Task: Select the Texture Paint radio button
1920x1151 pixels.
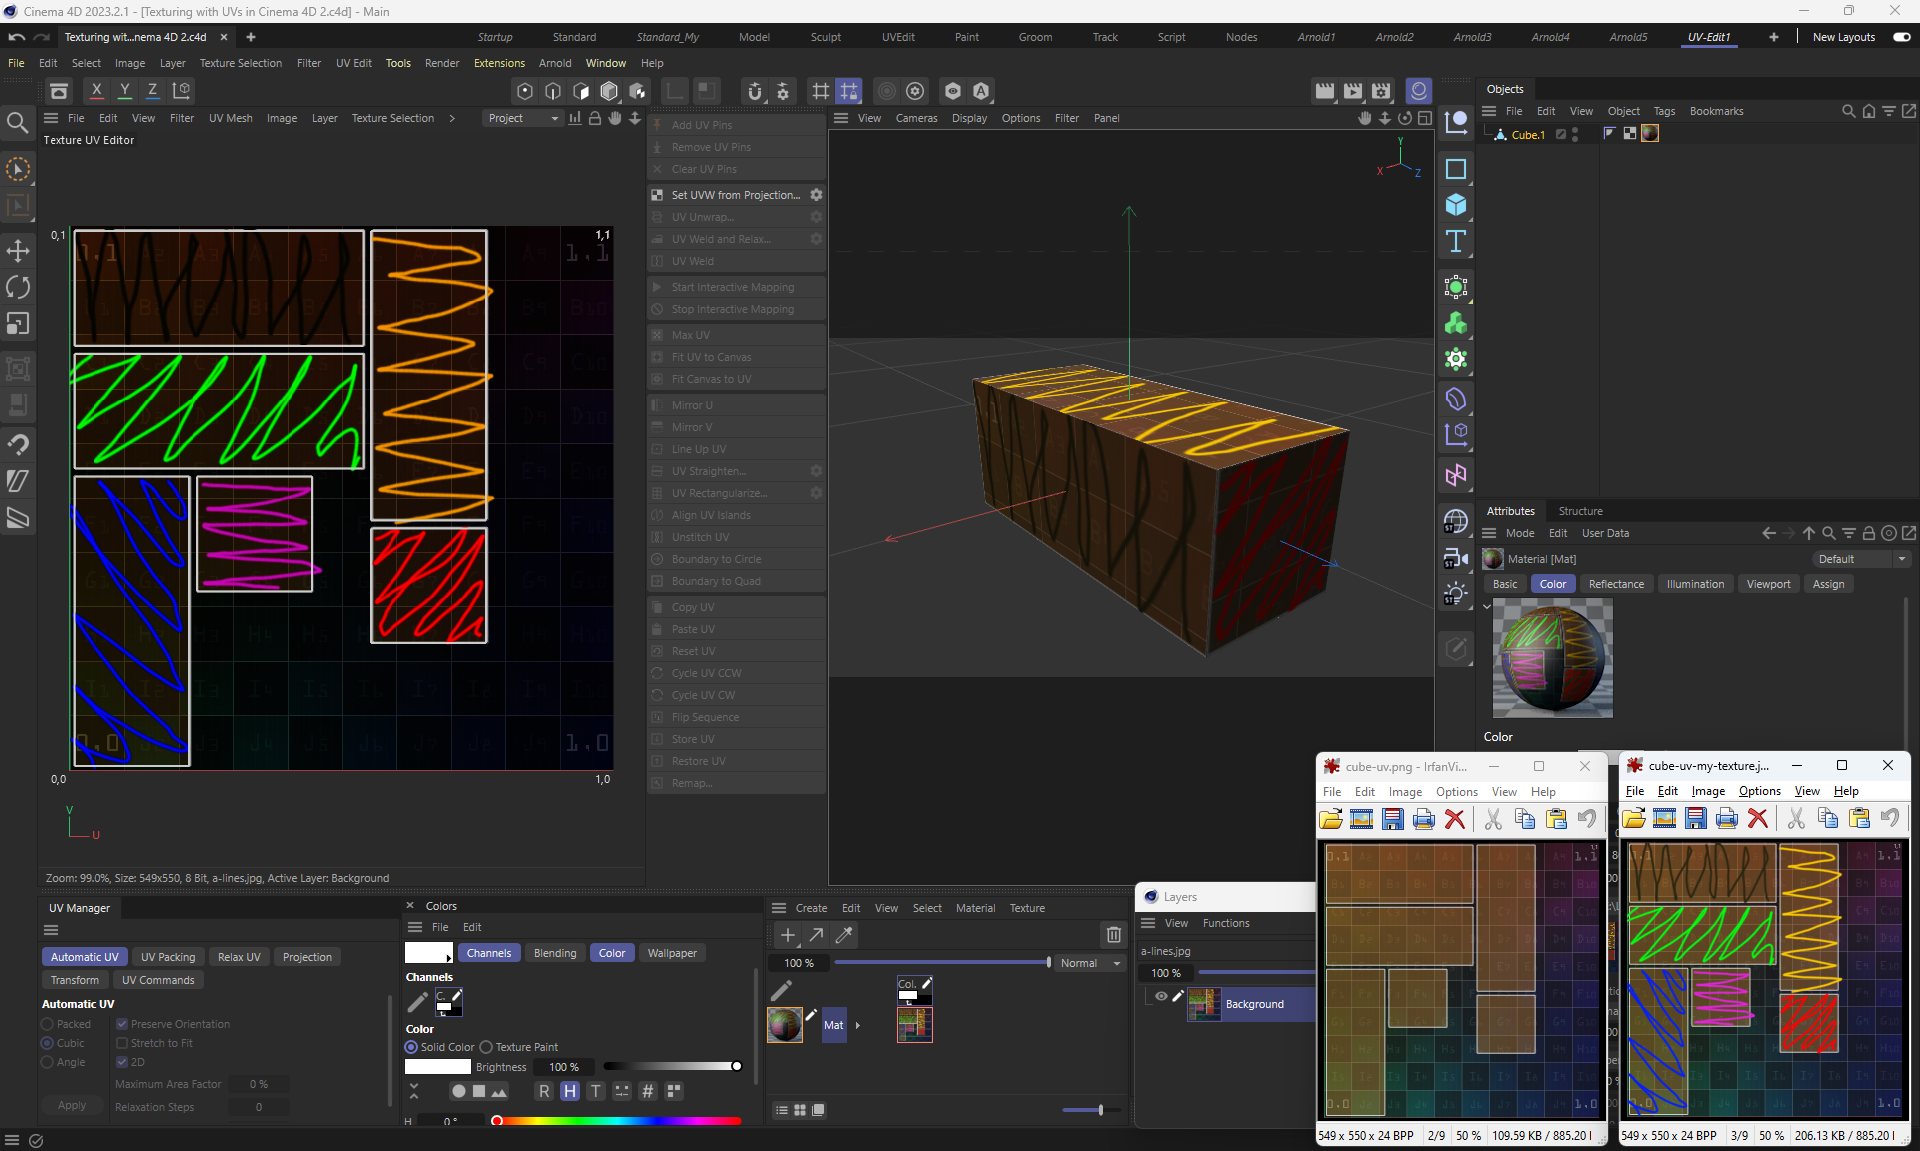Action: [x=487, y=1047]
